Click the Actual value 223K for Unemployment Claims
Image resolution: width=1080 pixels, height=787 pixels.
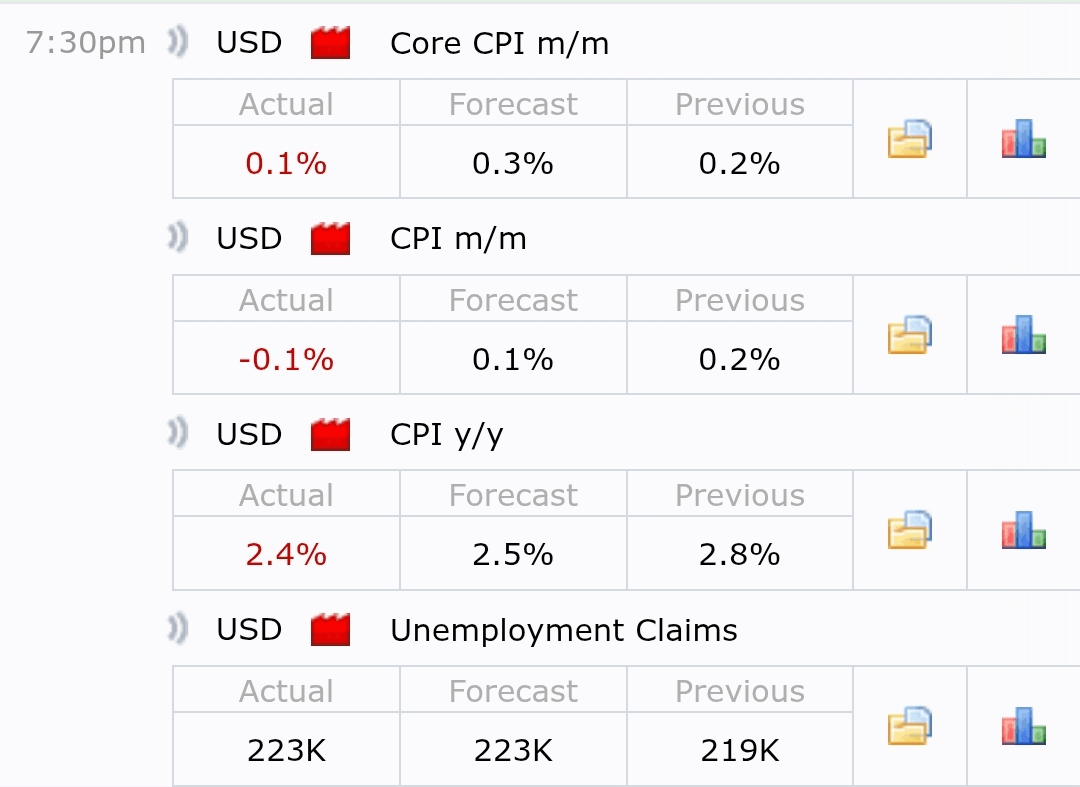click(x=286, y=749)
